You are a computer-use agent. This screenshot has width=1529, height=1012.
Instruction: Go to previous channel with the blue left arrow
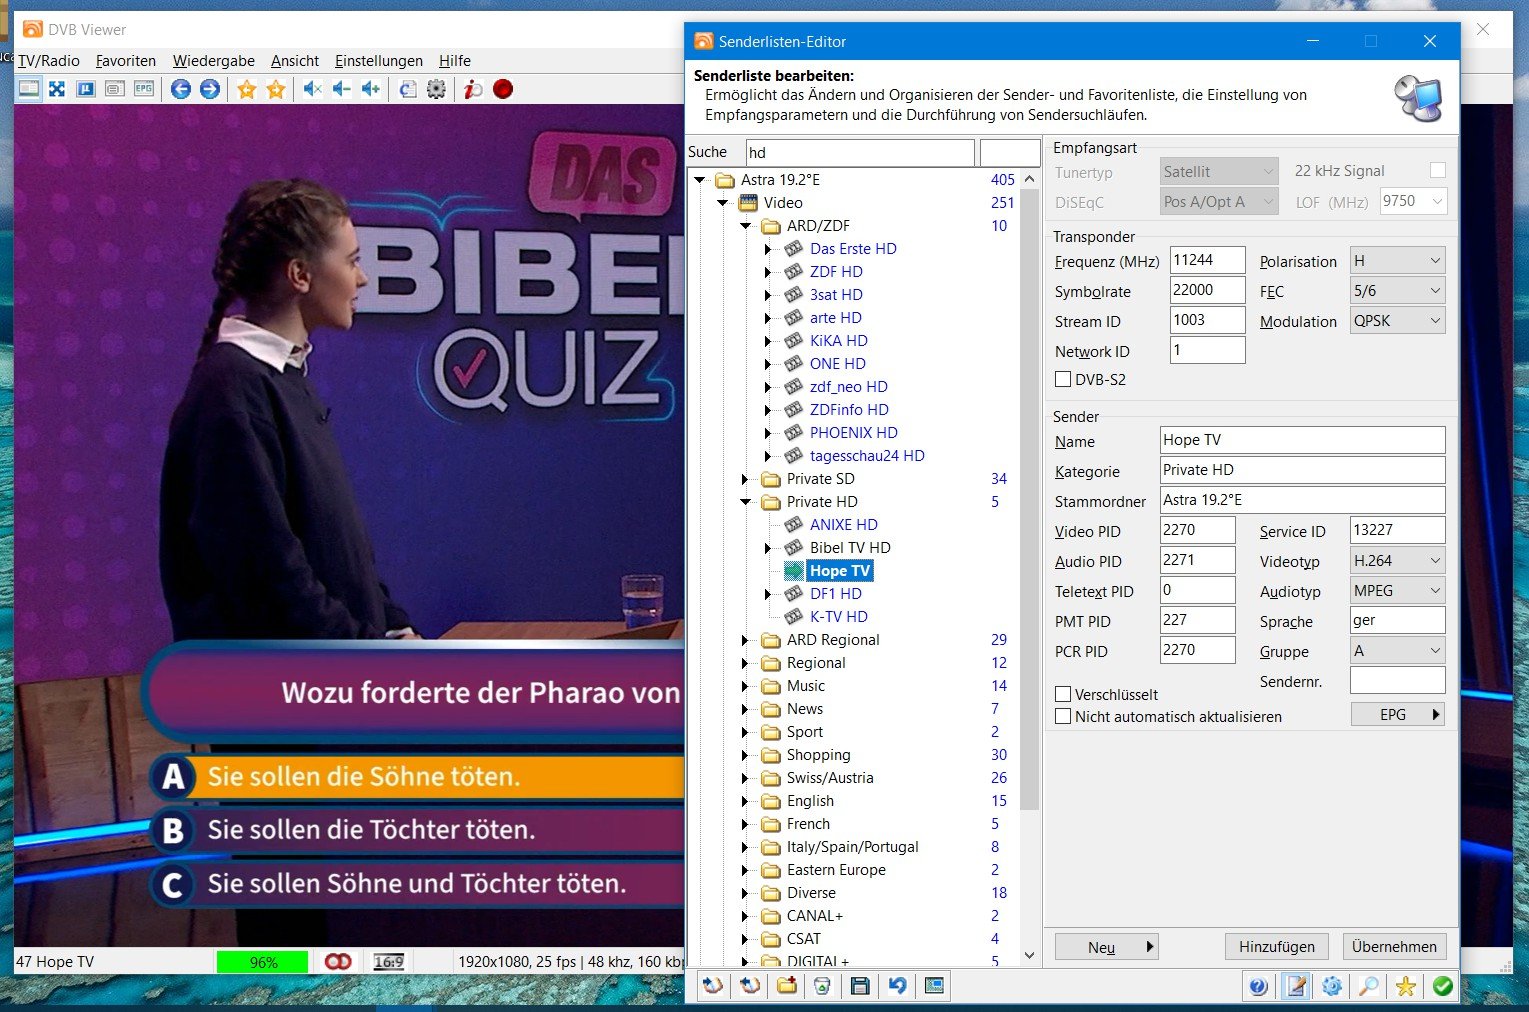pyautogui.click(x=181, y=89)
